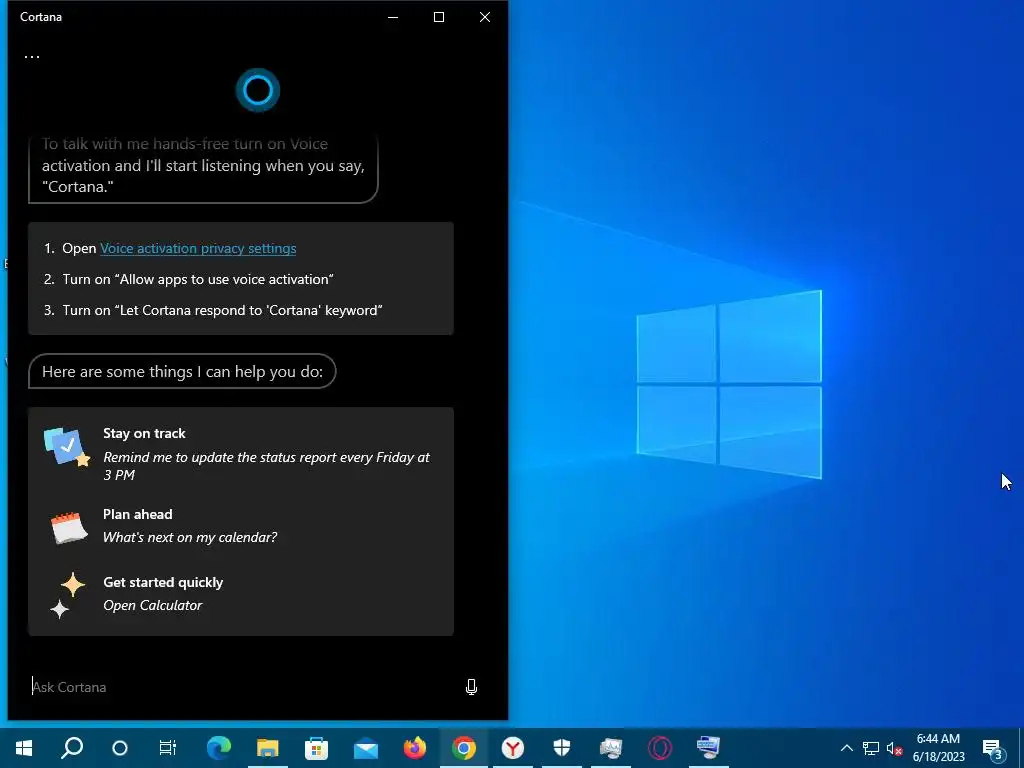This screenshot has width=1024, height=768.
Task: Click the Stay on track checklist icon
Action: point(67,447)
